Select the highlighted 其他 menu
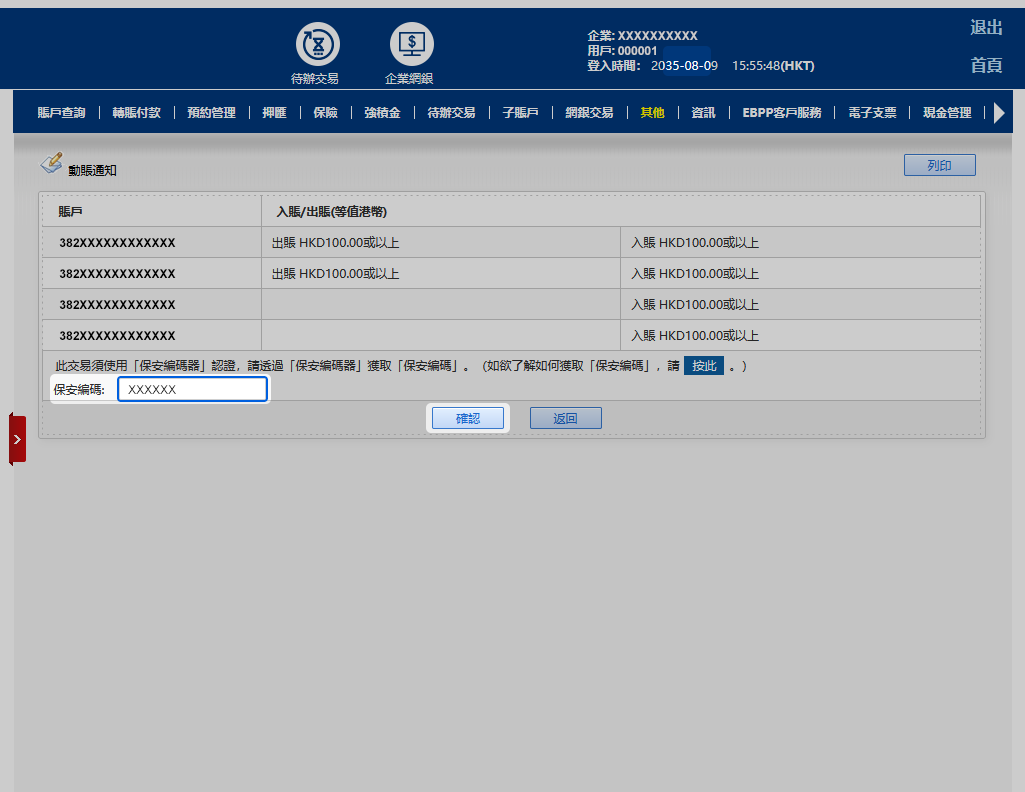The width and height of the screenshot is (1025, 792). tap(652, 113)
